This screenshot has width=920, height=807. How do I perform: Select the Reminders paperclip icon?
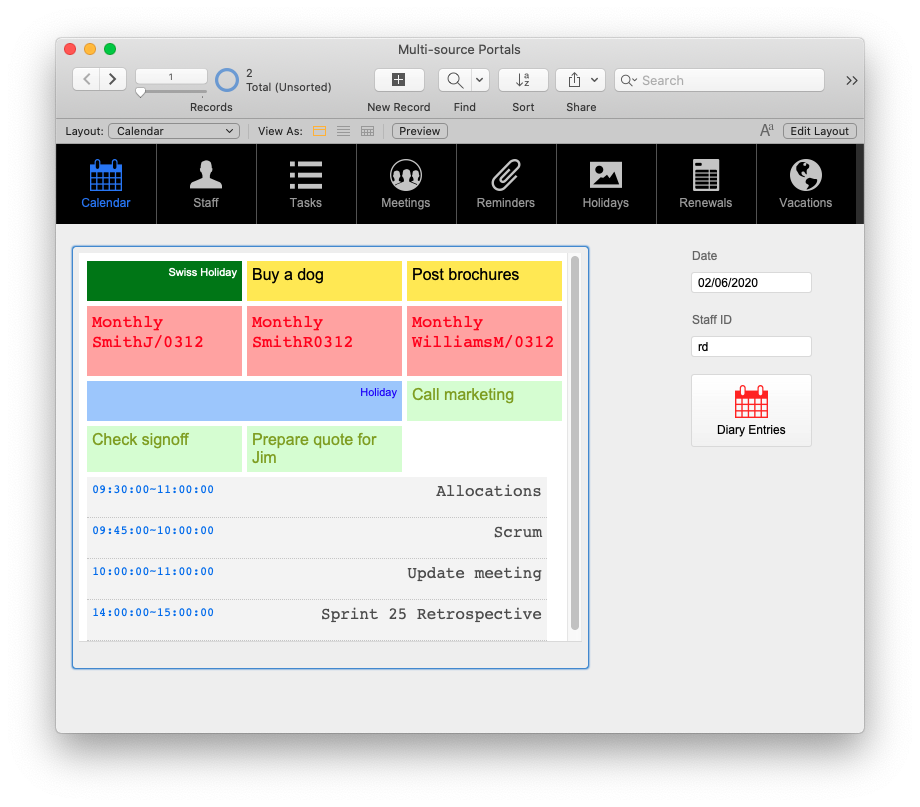pos(505,175)
